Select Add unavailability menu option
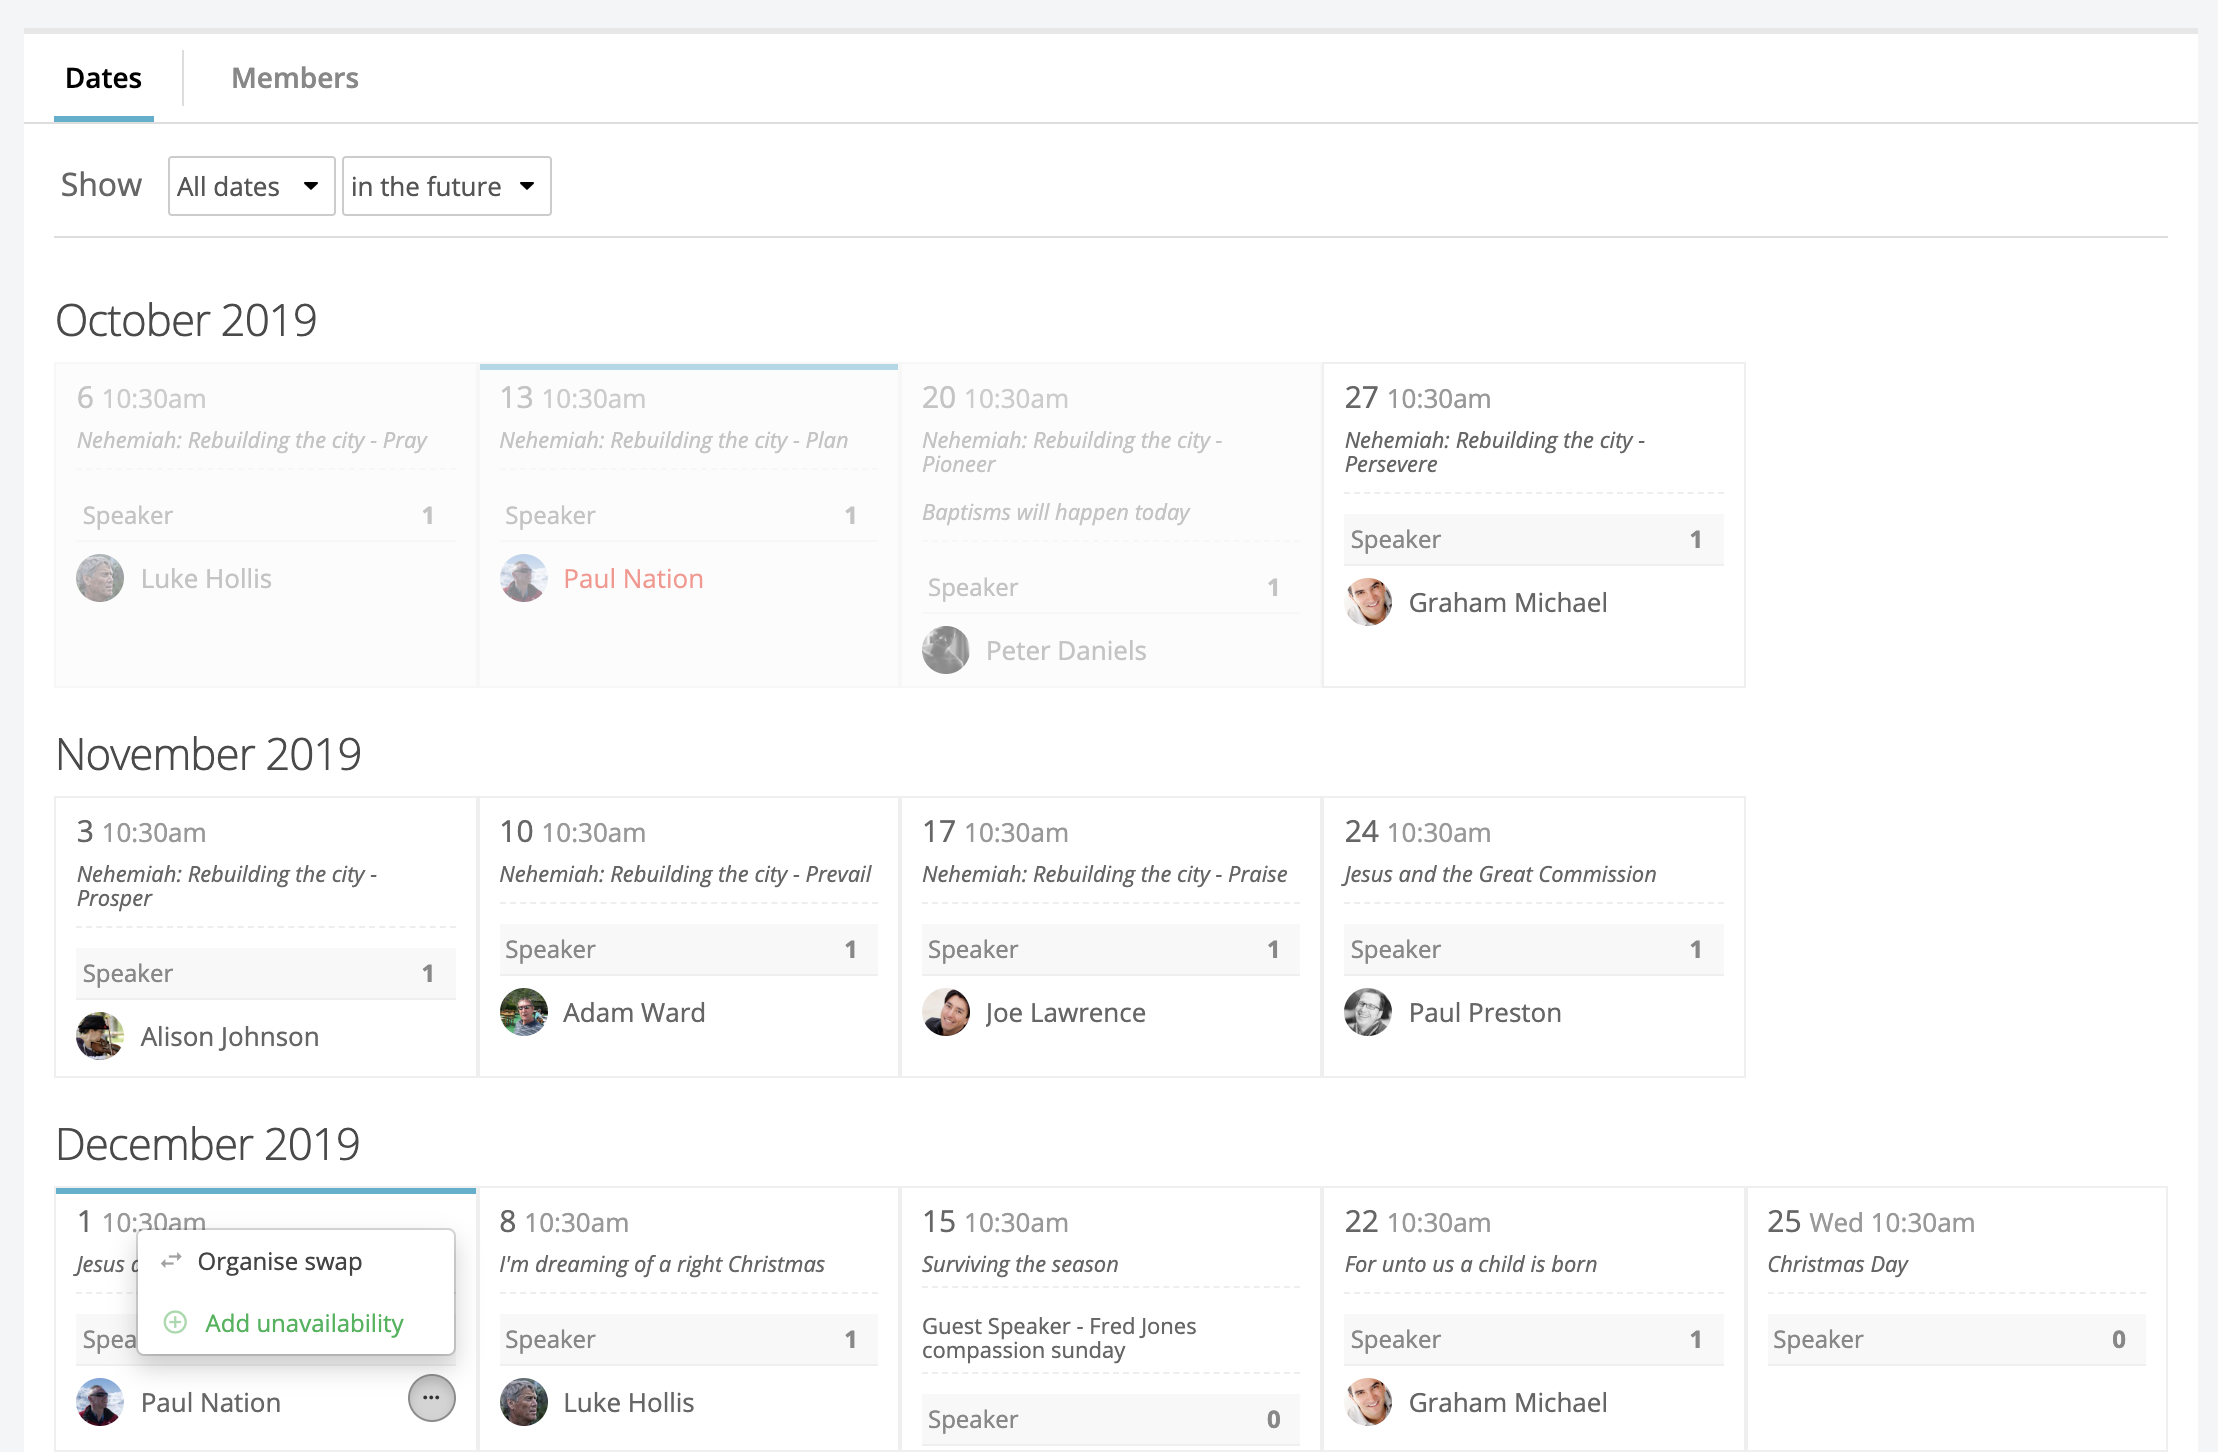 303,1323
